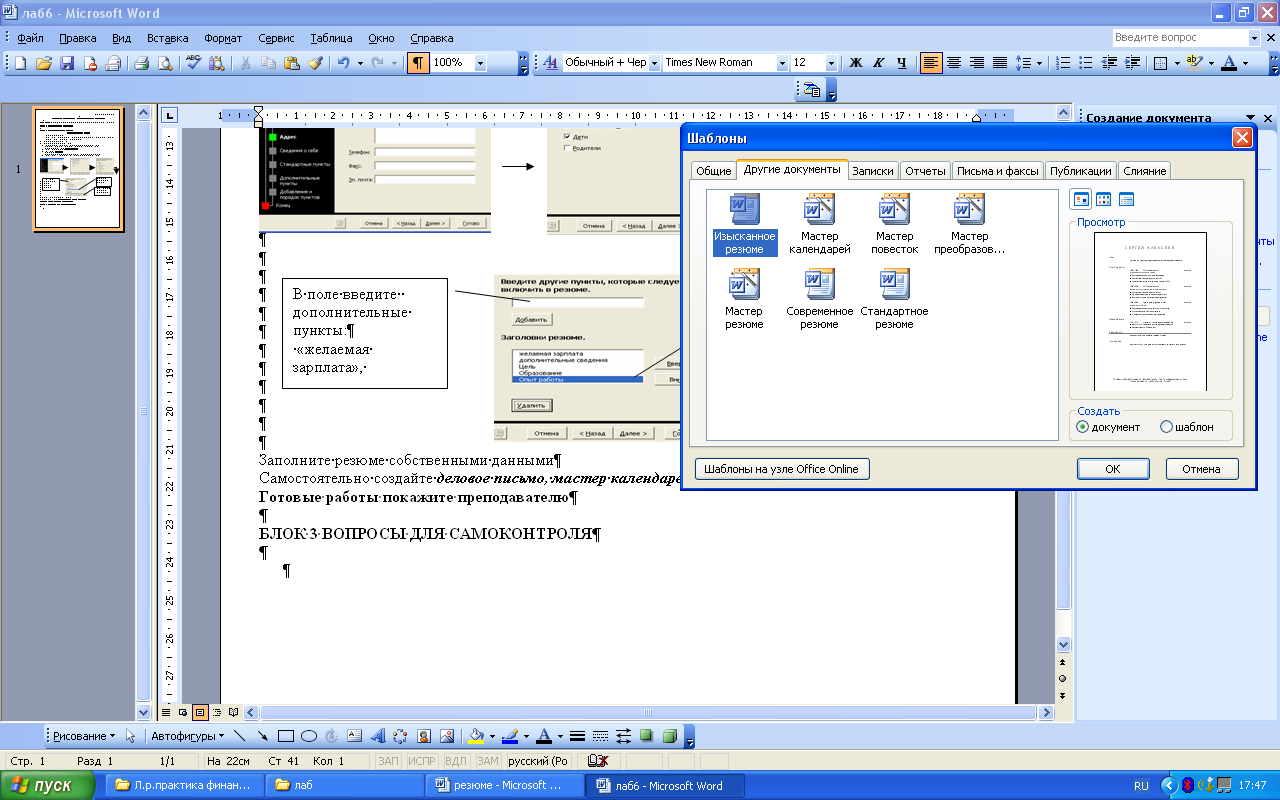
Task: Open the Автофигуры shapes menu
Action: (187, 736)
